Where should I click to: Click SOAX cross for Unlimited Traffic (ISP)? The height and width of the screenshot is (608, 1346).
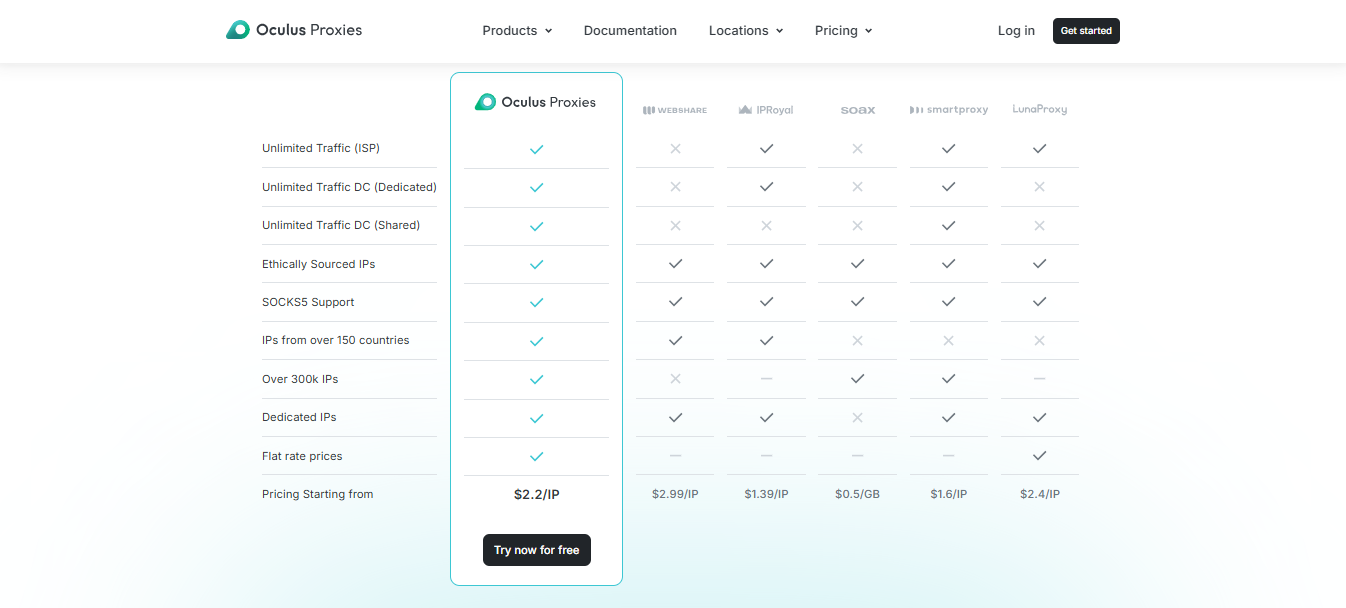point(857,148)
